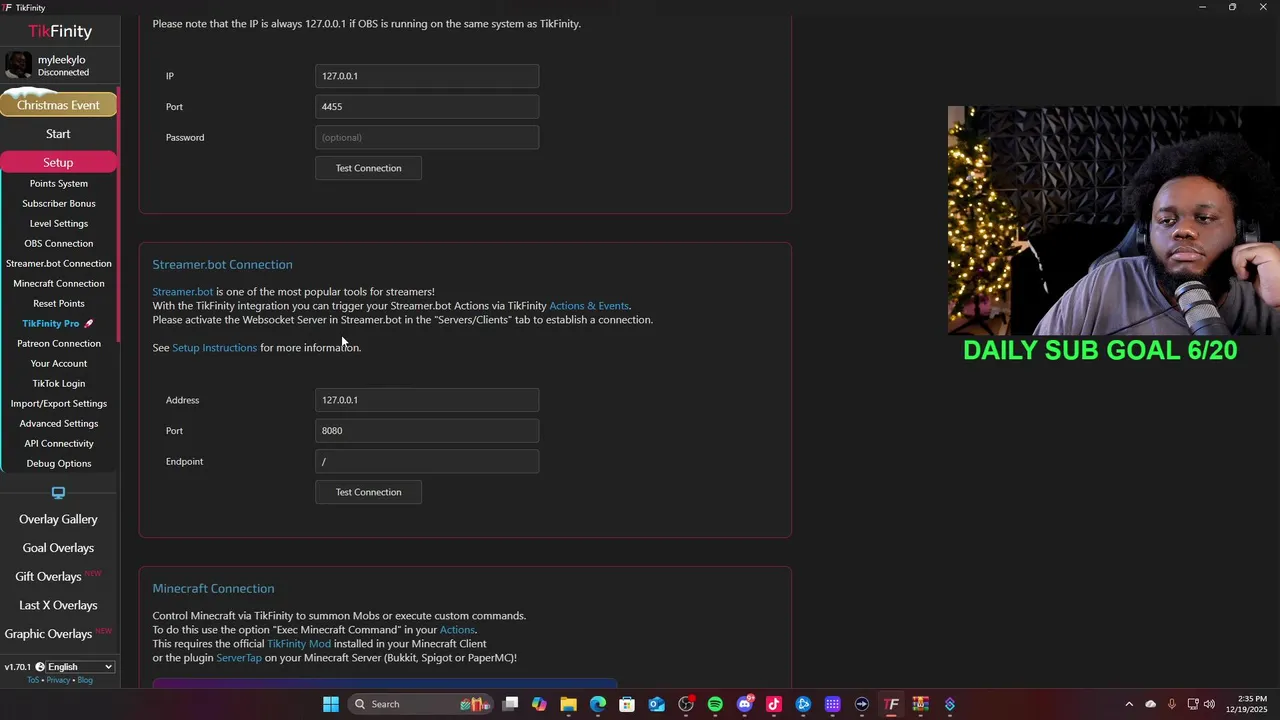Viewport: 1280px width, 720px height.
Task: Open Task View from the taskbar
Action: pyautogui.click(x=510, y=704)
